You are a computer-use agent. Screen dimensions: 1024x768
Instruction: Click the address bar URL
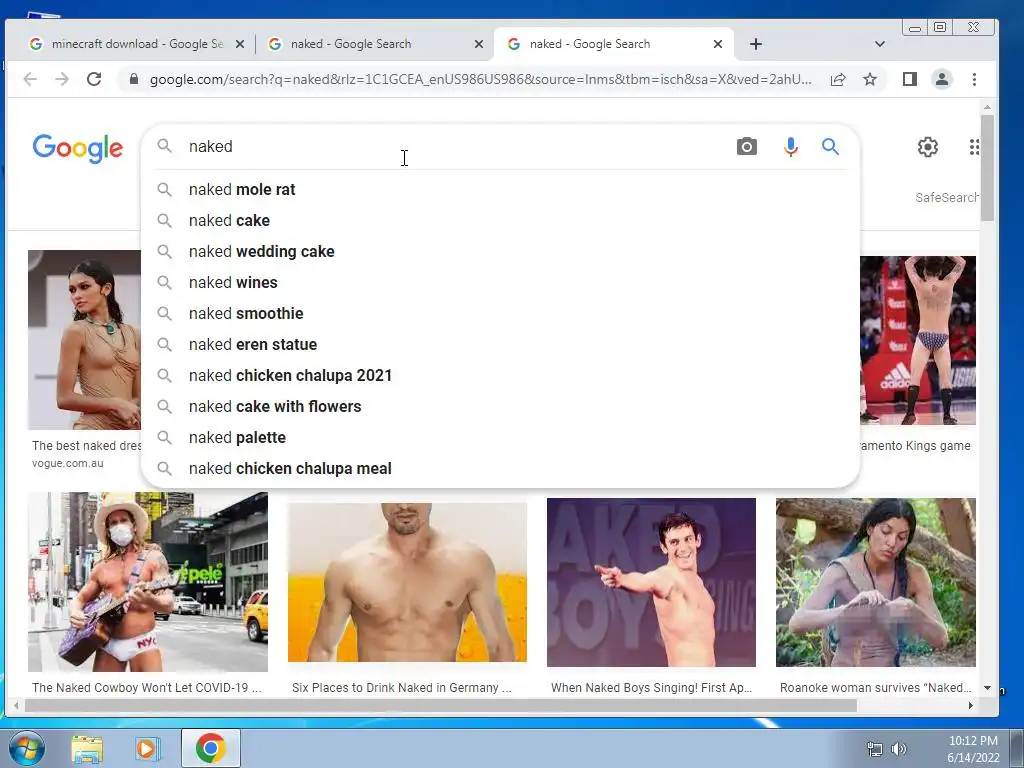click(481, 79)
